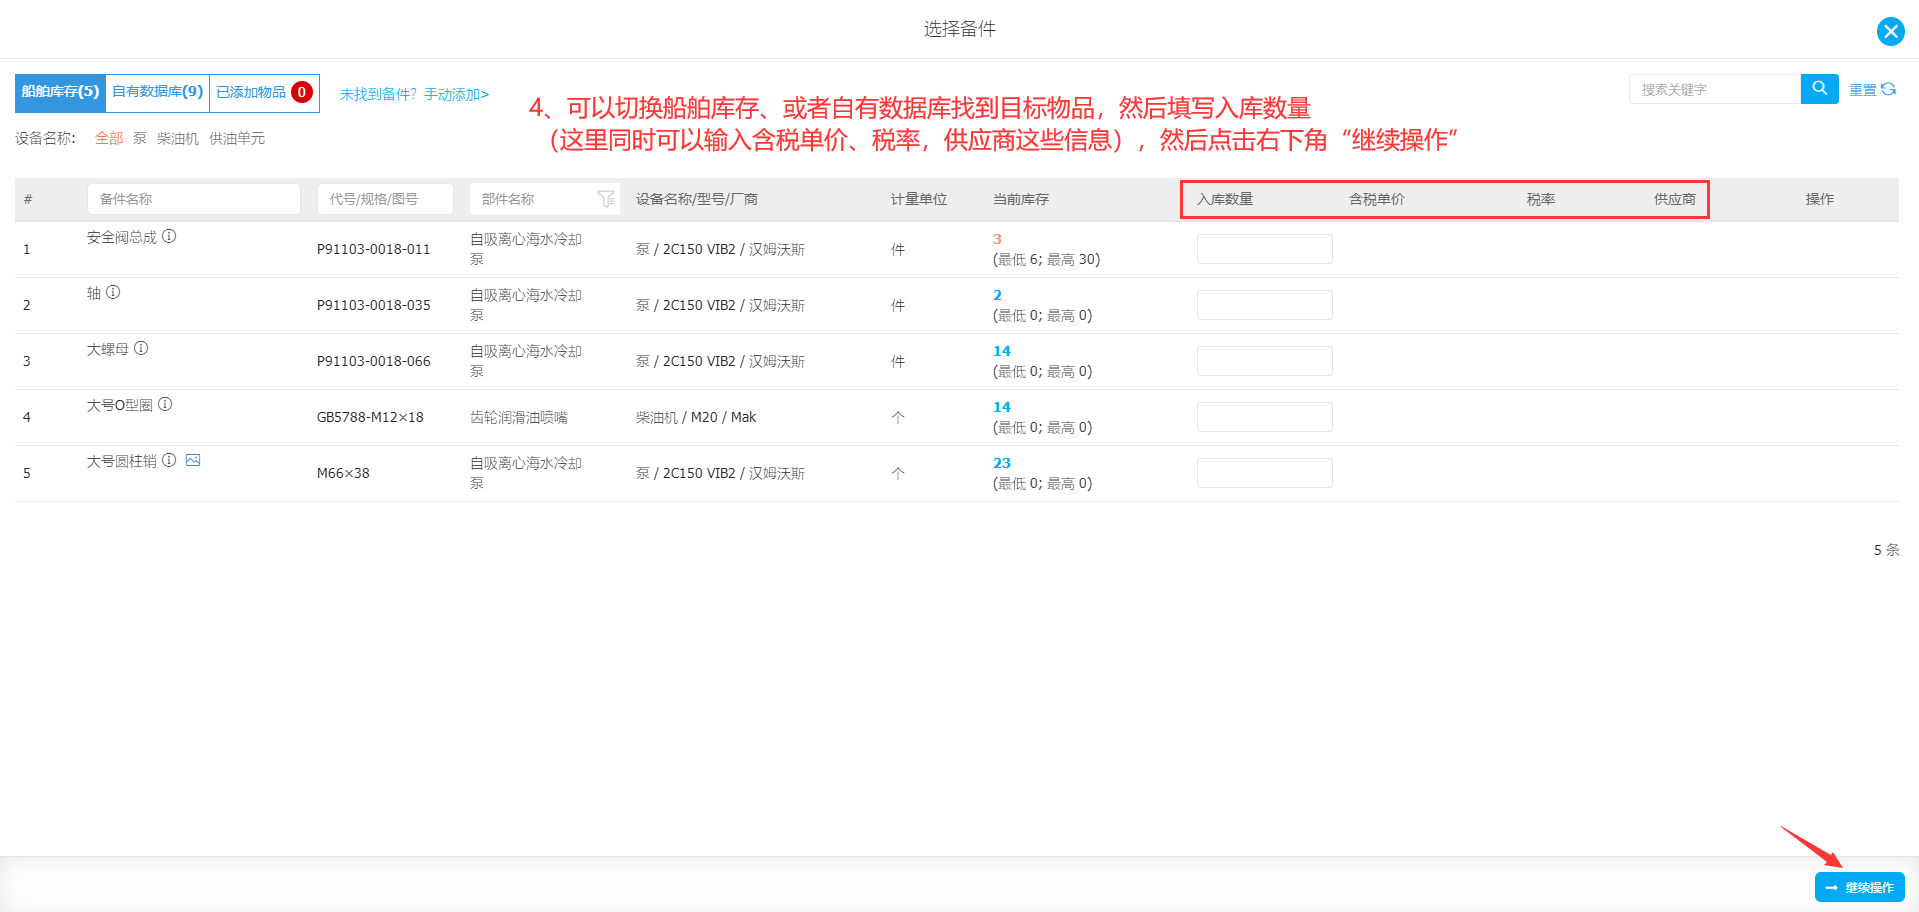Viewport: 1919px width, 912px height.
Task: Select code P91103-0018-066
Action: point(373,361)
